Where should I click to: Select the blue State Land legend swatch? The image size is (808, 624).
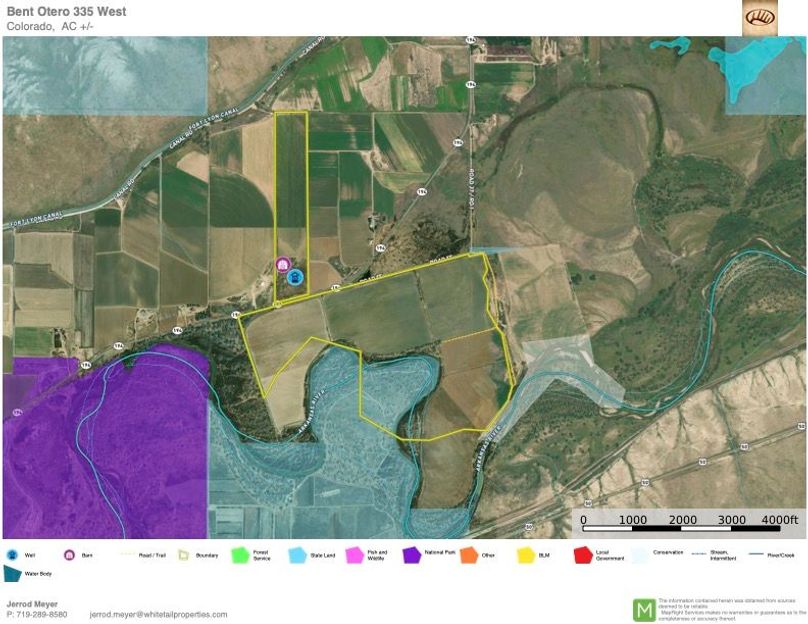(296, 554)
